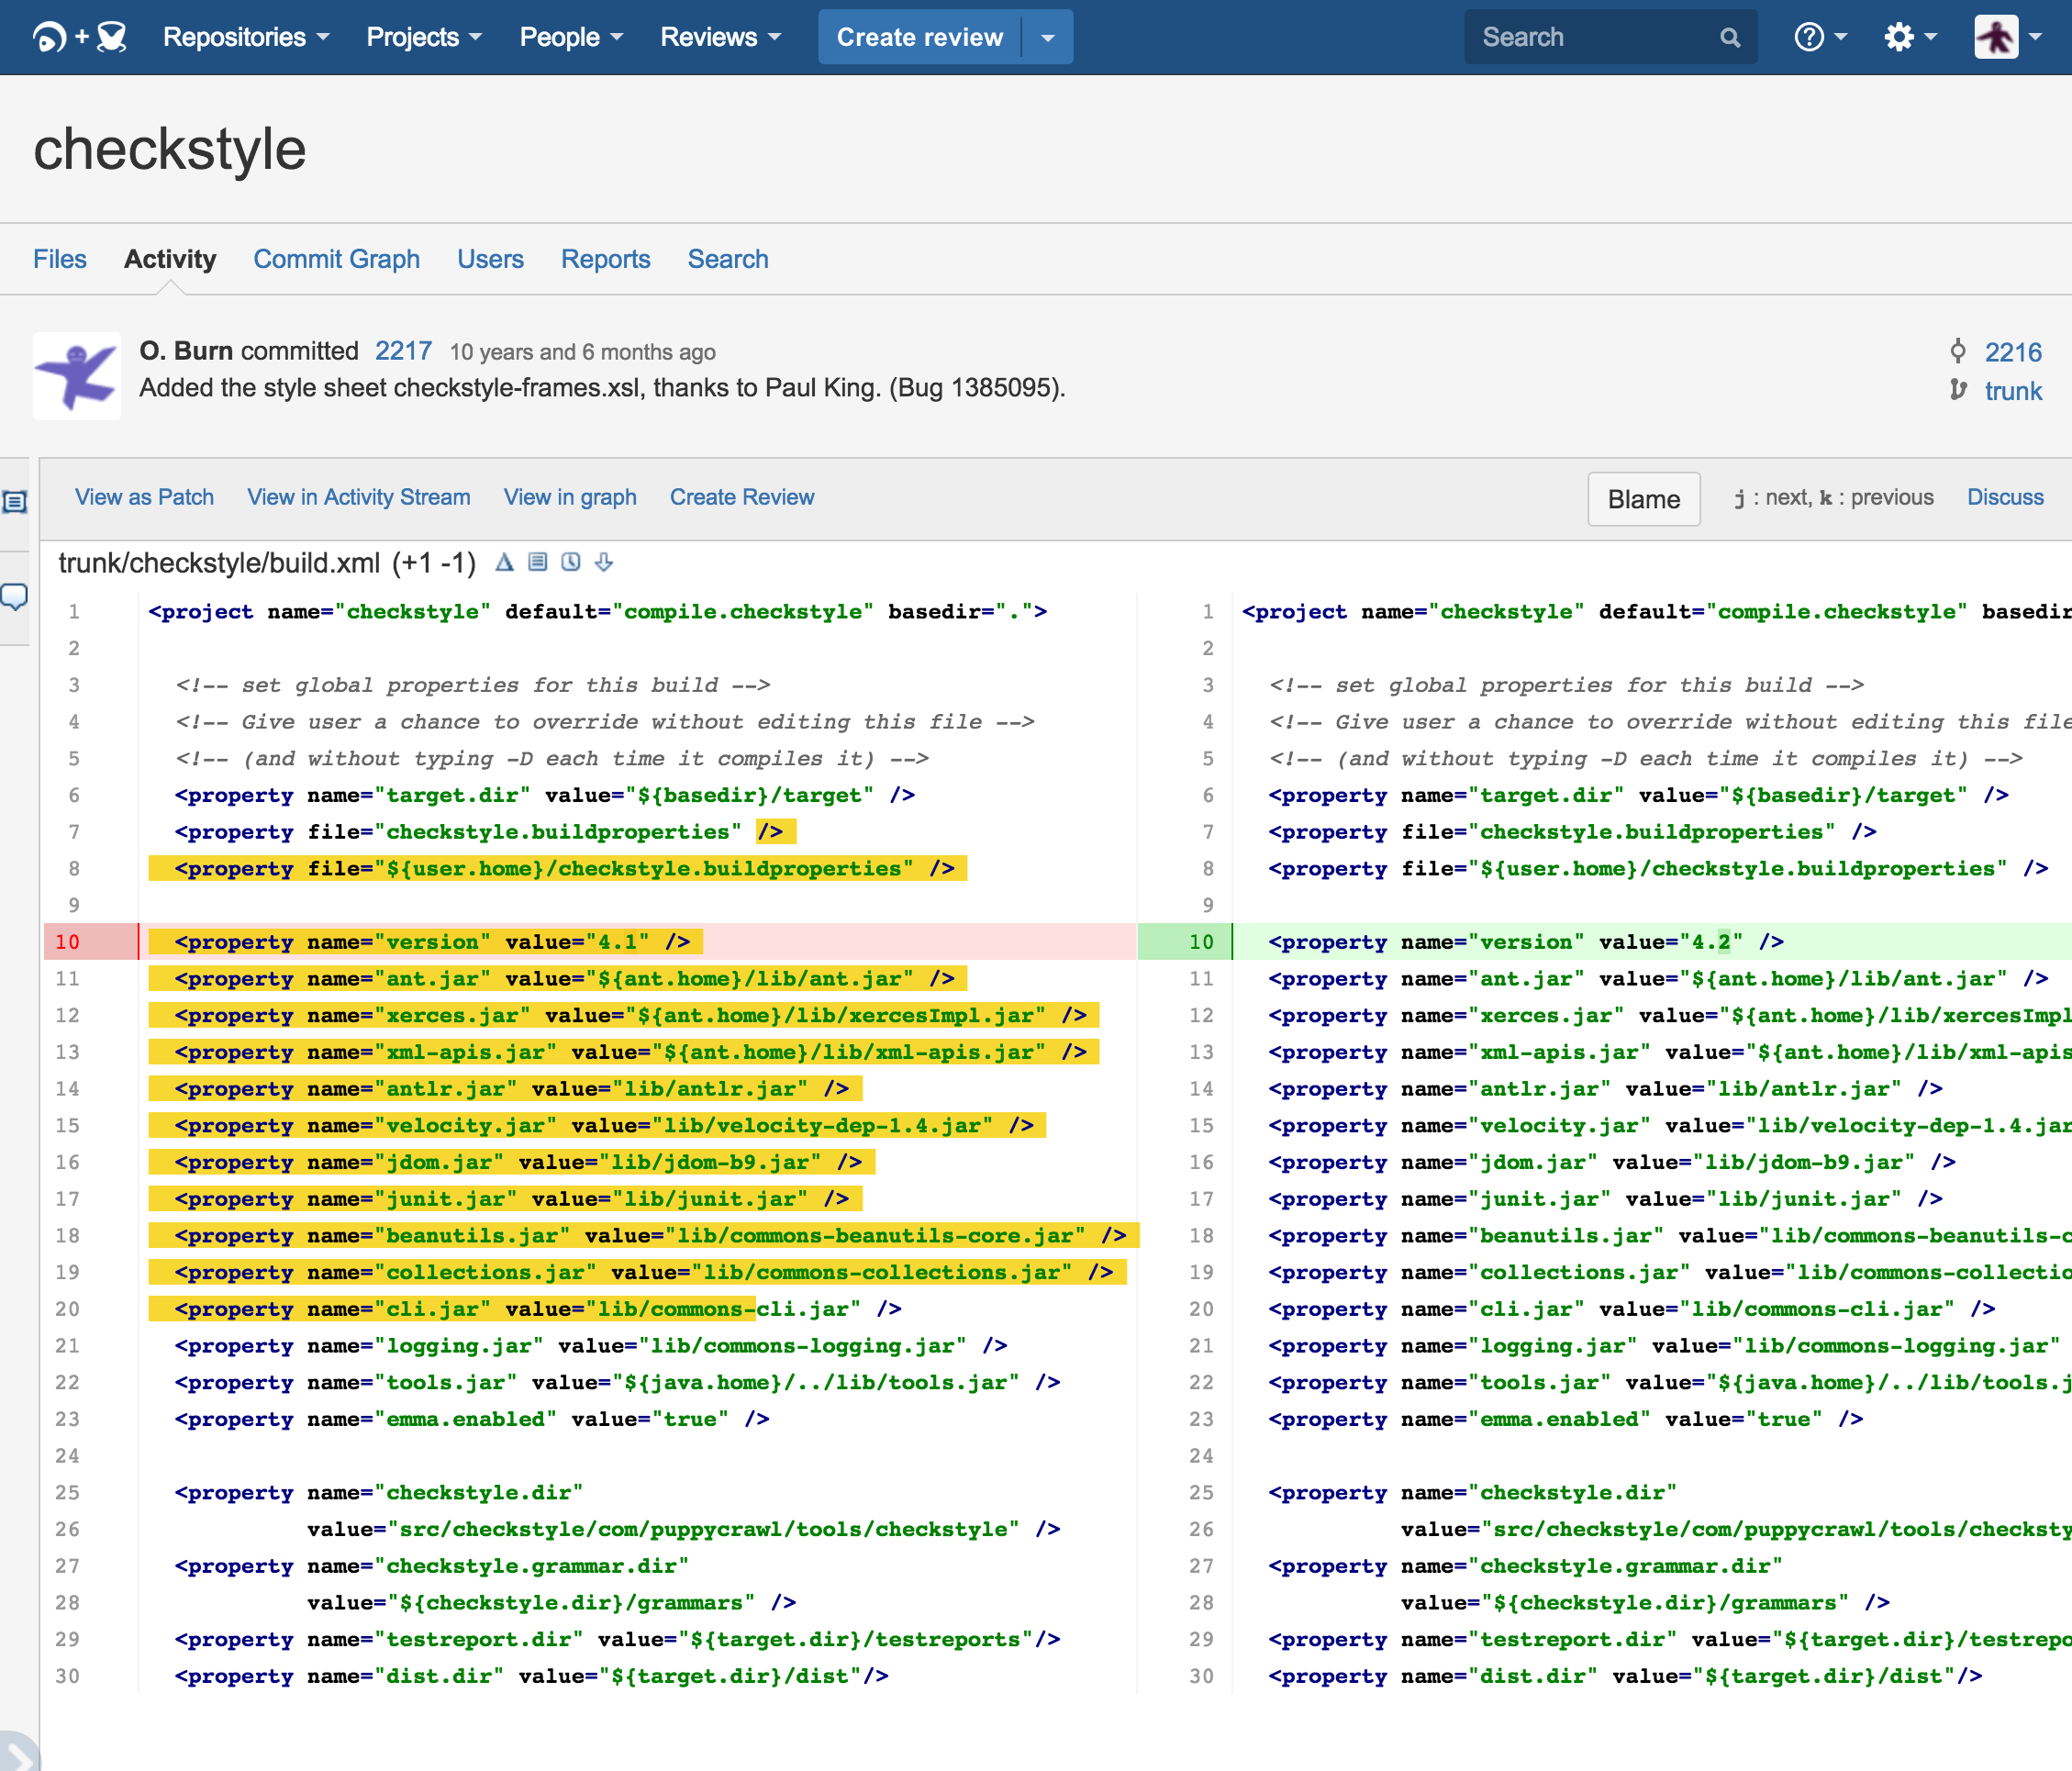
Task: Download the raw build.xml file
Action: 604,562
